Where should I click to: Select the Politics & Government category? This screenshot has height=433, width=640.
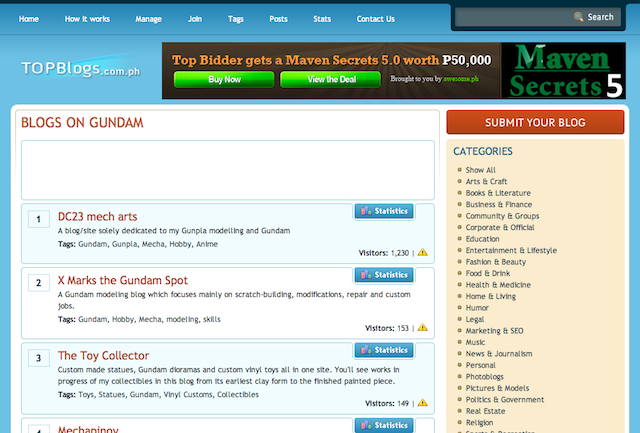(x=505, y=400)
